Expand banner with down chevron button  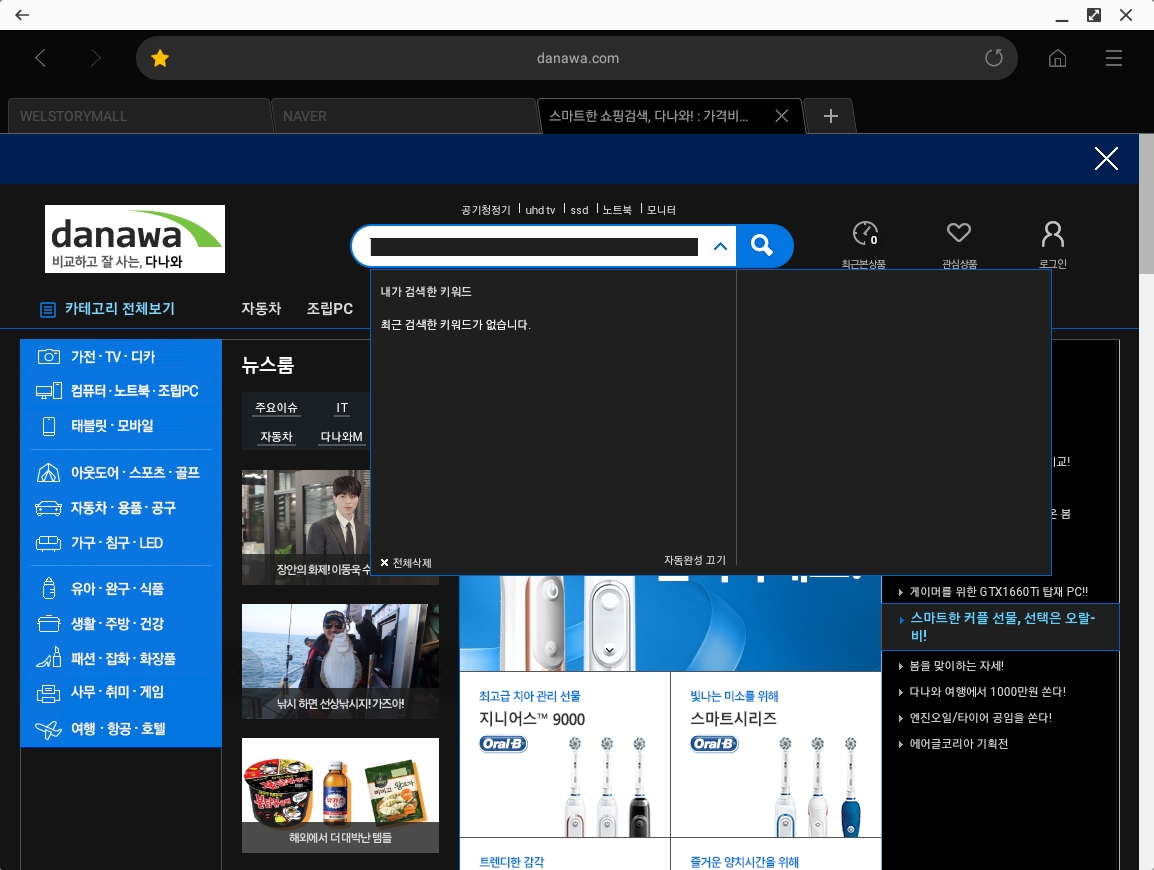pos(609,650)
